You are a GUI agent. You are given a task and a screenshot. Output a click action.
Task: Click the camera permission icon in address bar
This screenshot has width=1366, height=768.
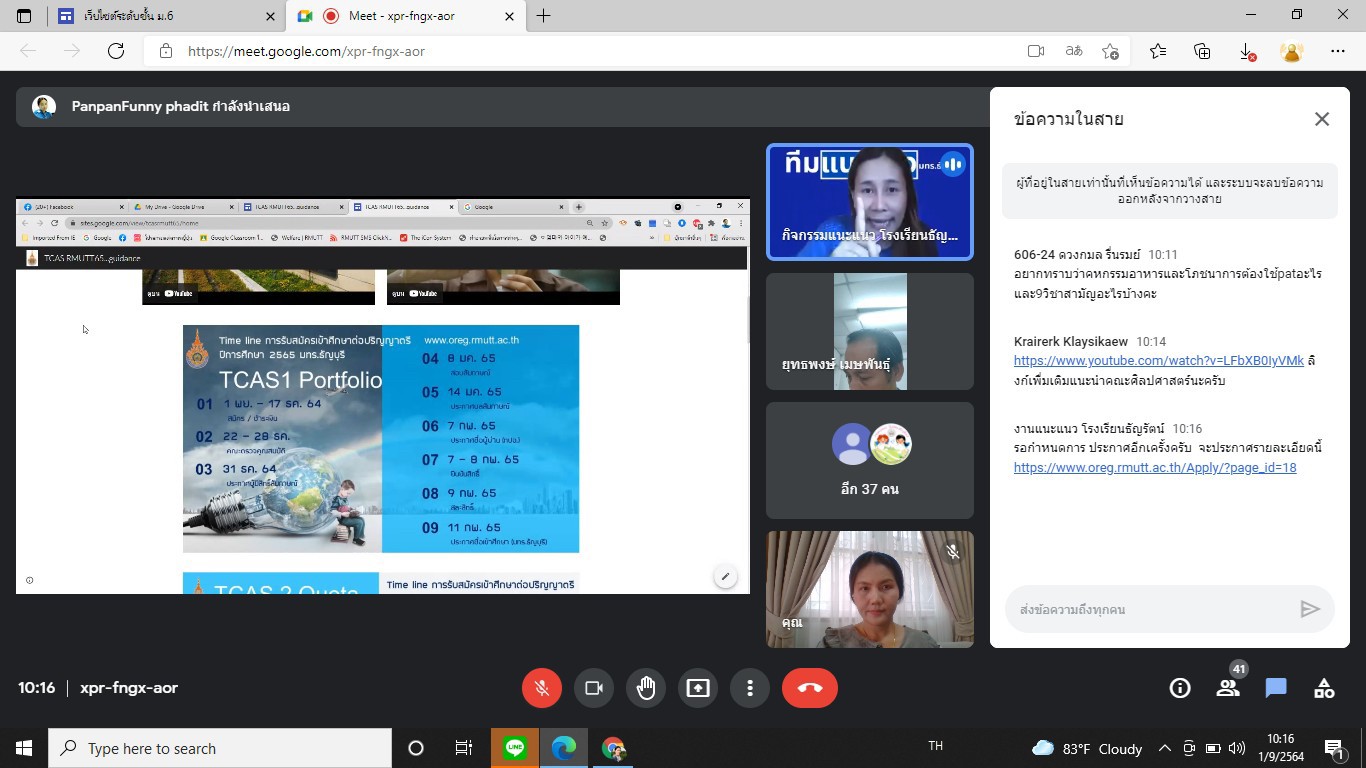pyautogui.click(x=1036, y=51)
